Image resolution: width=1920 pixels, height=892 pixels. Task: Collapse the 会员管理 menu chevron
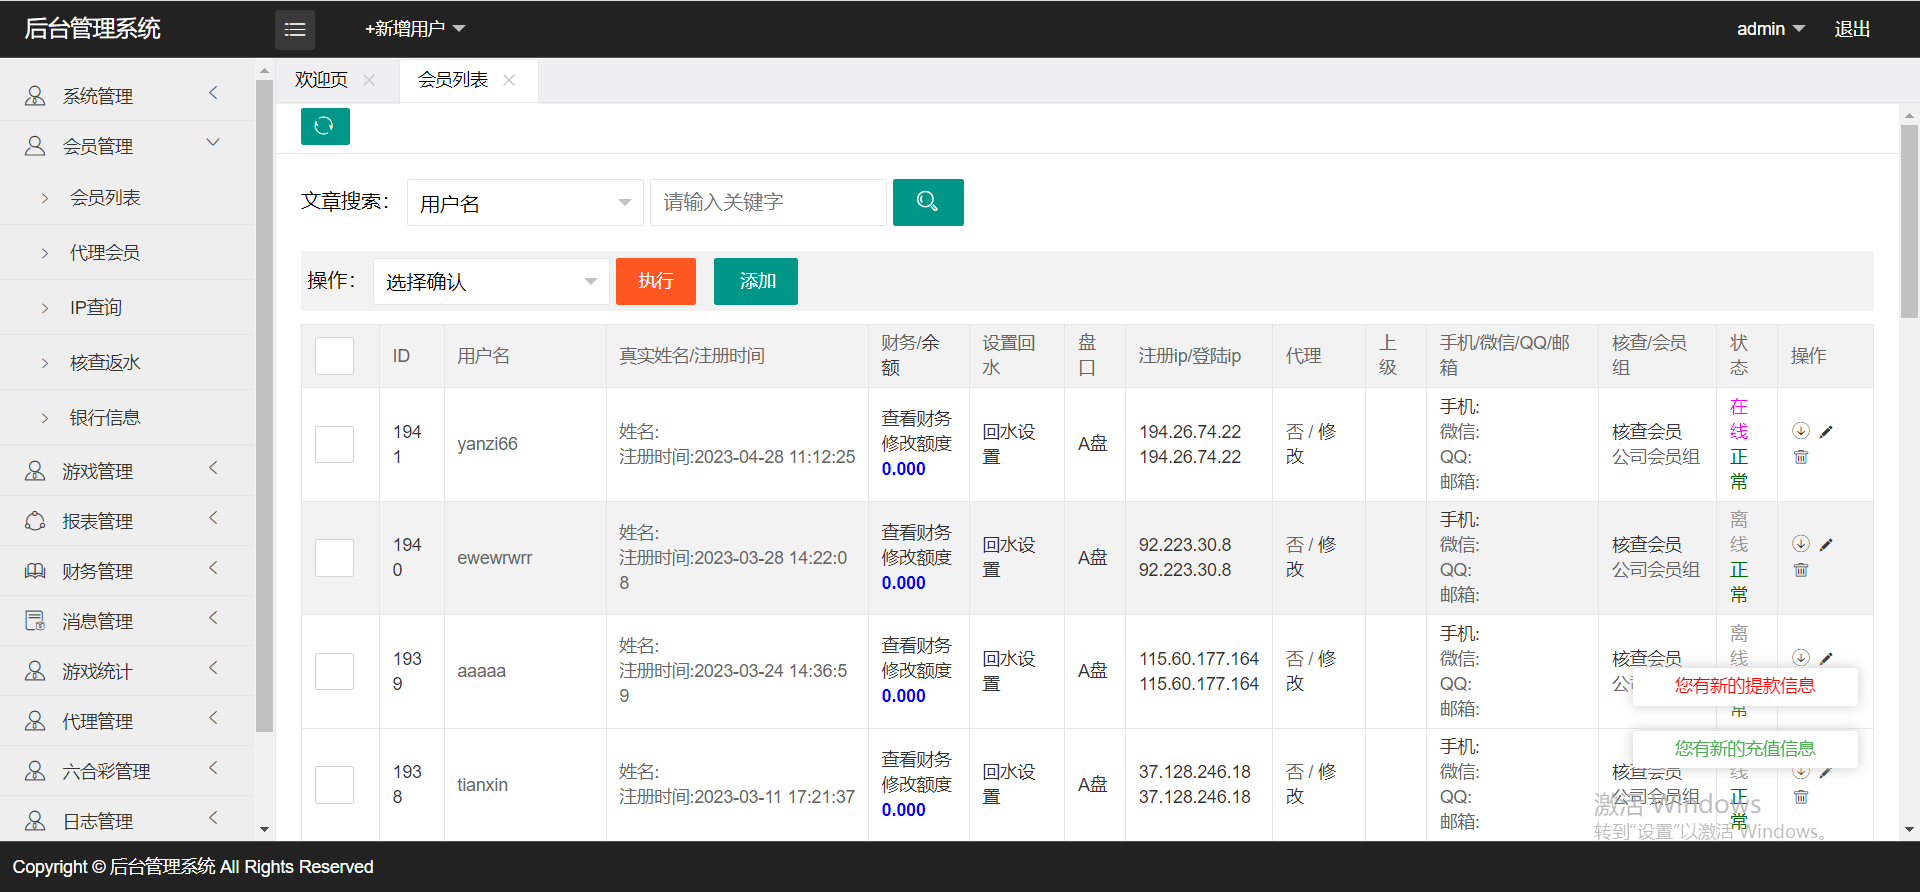[x=213, y=143]
